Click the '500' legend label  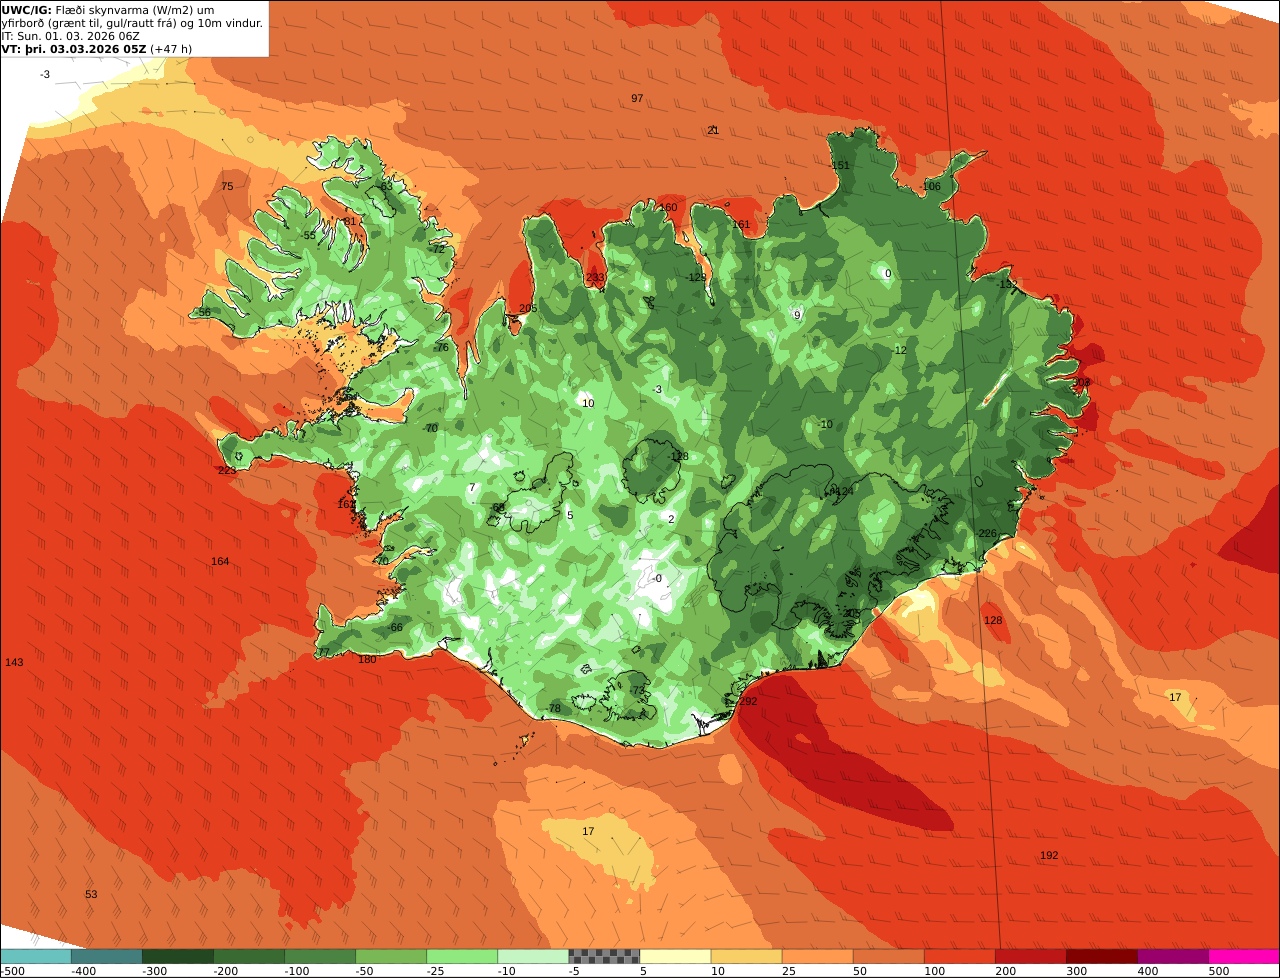(1218, 971)
